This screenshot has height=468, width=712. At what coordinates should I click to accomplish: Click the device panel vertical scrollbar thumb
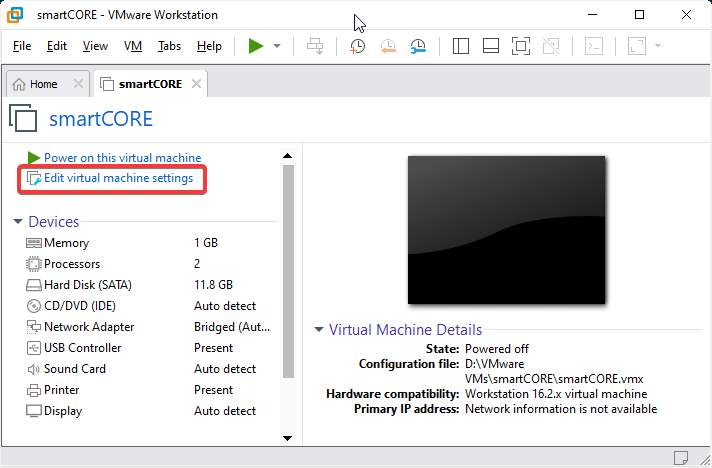click(288, 271)
